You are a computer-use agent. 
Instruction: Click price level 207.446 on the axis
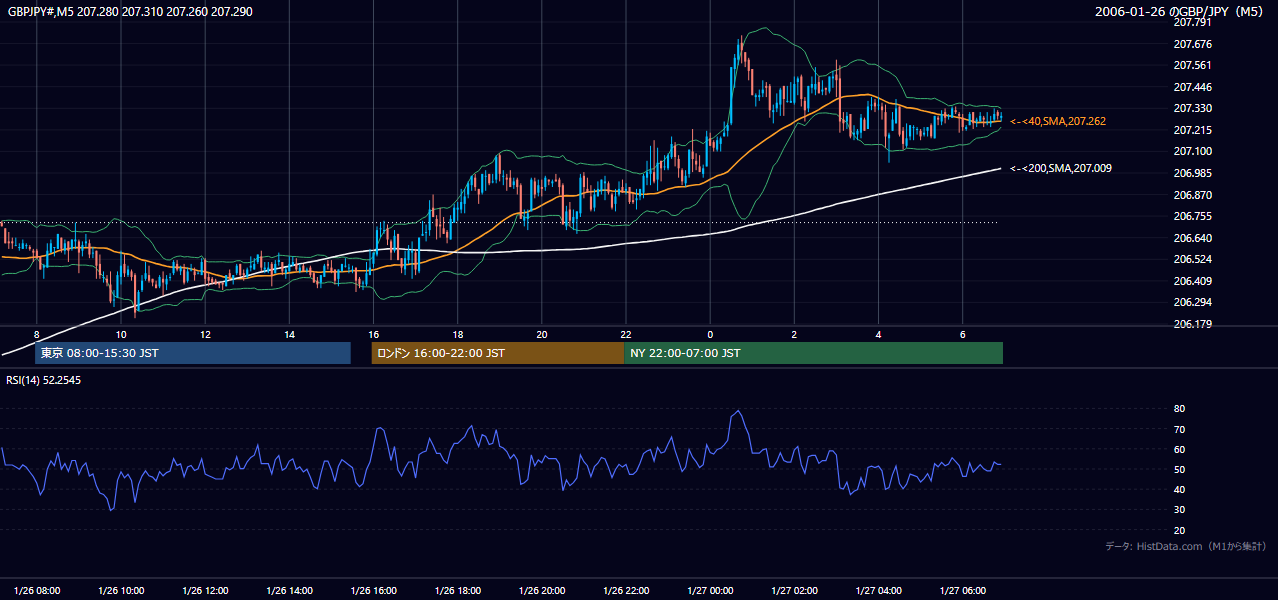pos(1192,87)
